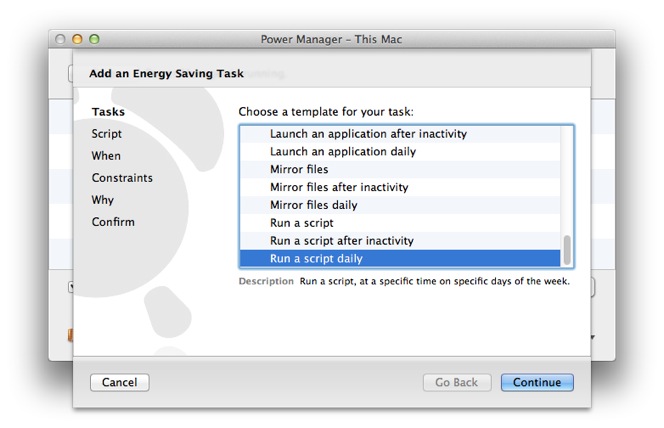Click the Confirm step in sidebar
Viewport: 664px width, 428px height.
[x=113, y=222]
